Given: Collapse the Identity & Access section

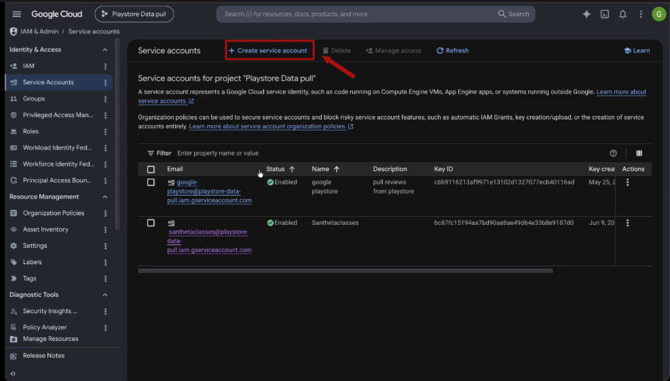Looking at the screenshot, I should 105,50.
